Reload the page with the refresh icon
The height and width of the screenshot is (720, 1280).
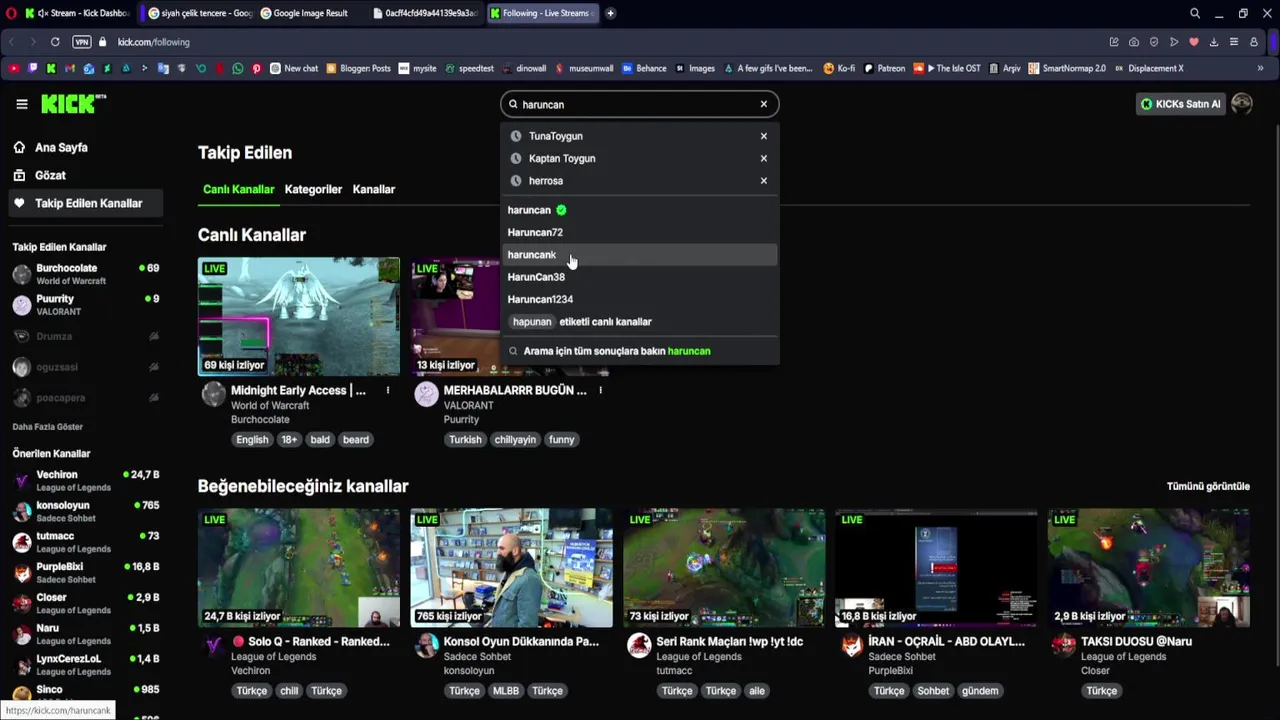coord(55,42)
